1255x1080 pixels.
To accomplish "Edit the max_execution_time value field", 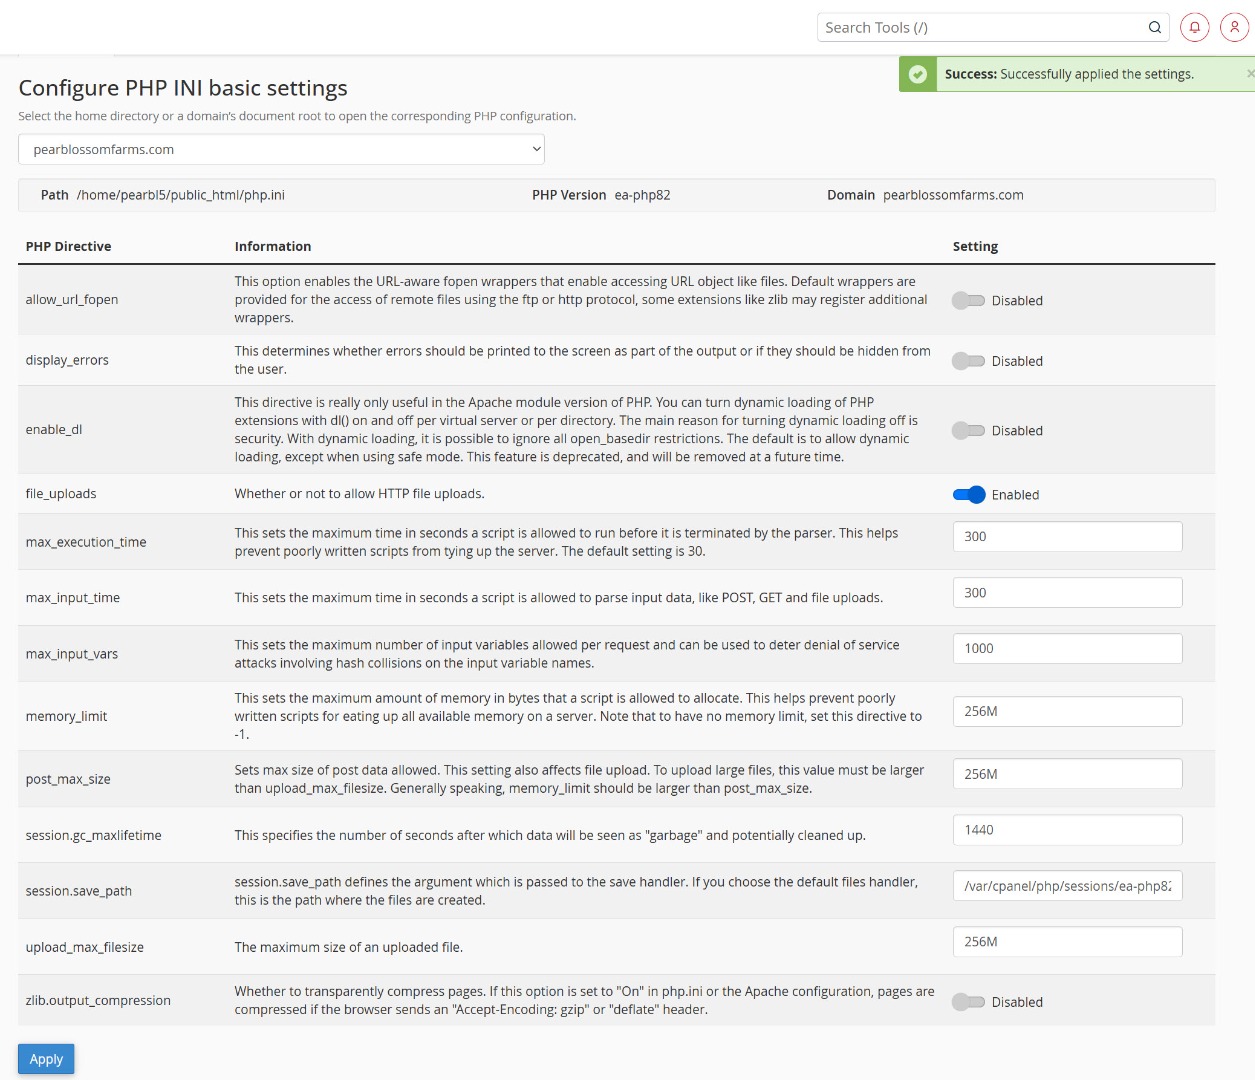I will click(x=1067, y=537).
